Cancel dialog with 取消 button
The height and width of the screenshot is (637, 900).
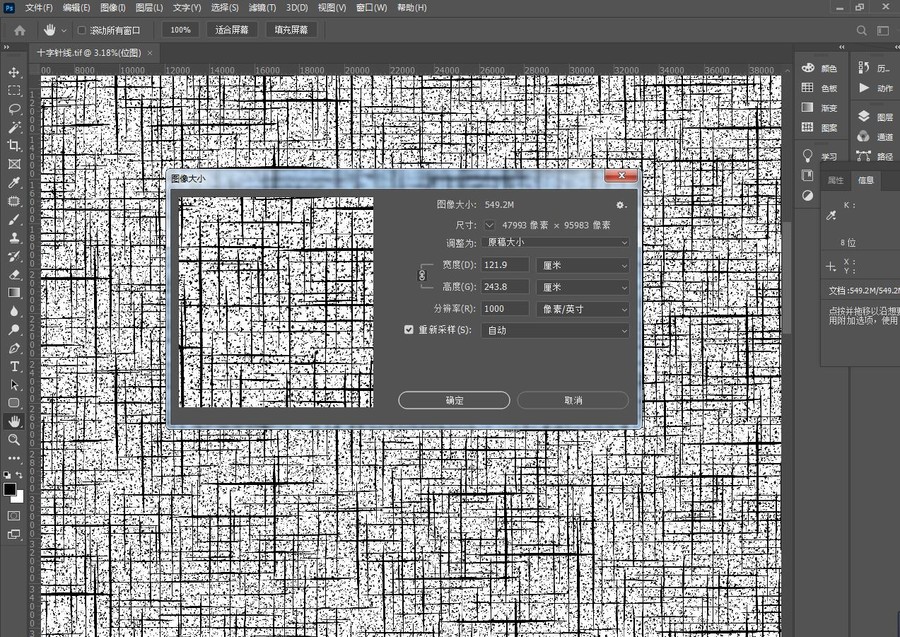(x=573, y=401)
